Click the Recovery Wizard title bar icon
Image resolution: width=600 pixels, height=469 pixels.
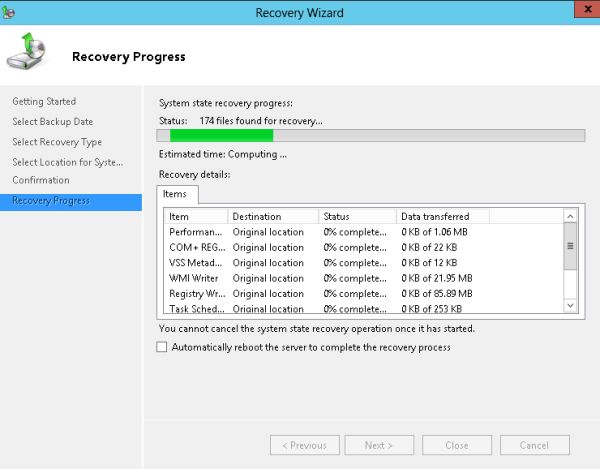8,12
